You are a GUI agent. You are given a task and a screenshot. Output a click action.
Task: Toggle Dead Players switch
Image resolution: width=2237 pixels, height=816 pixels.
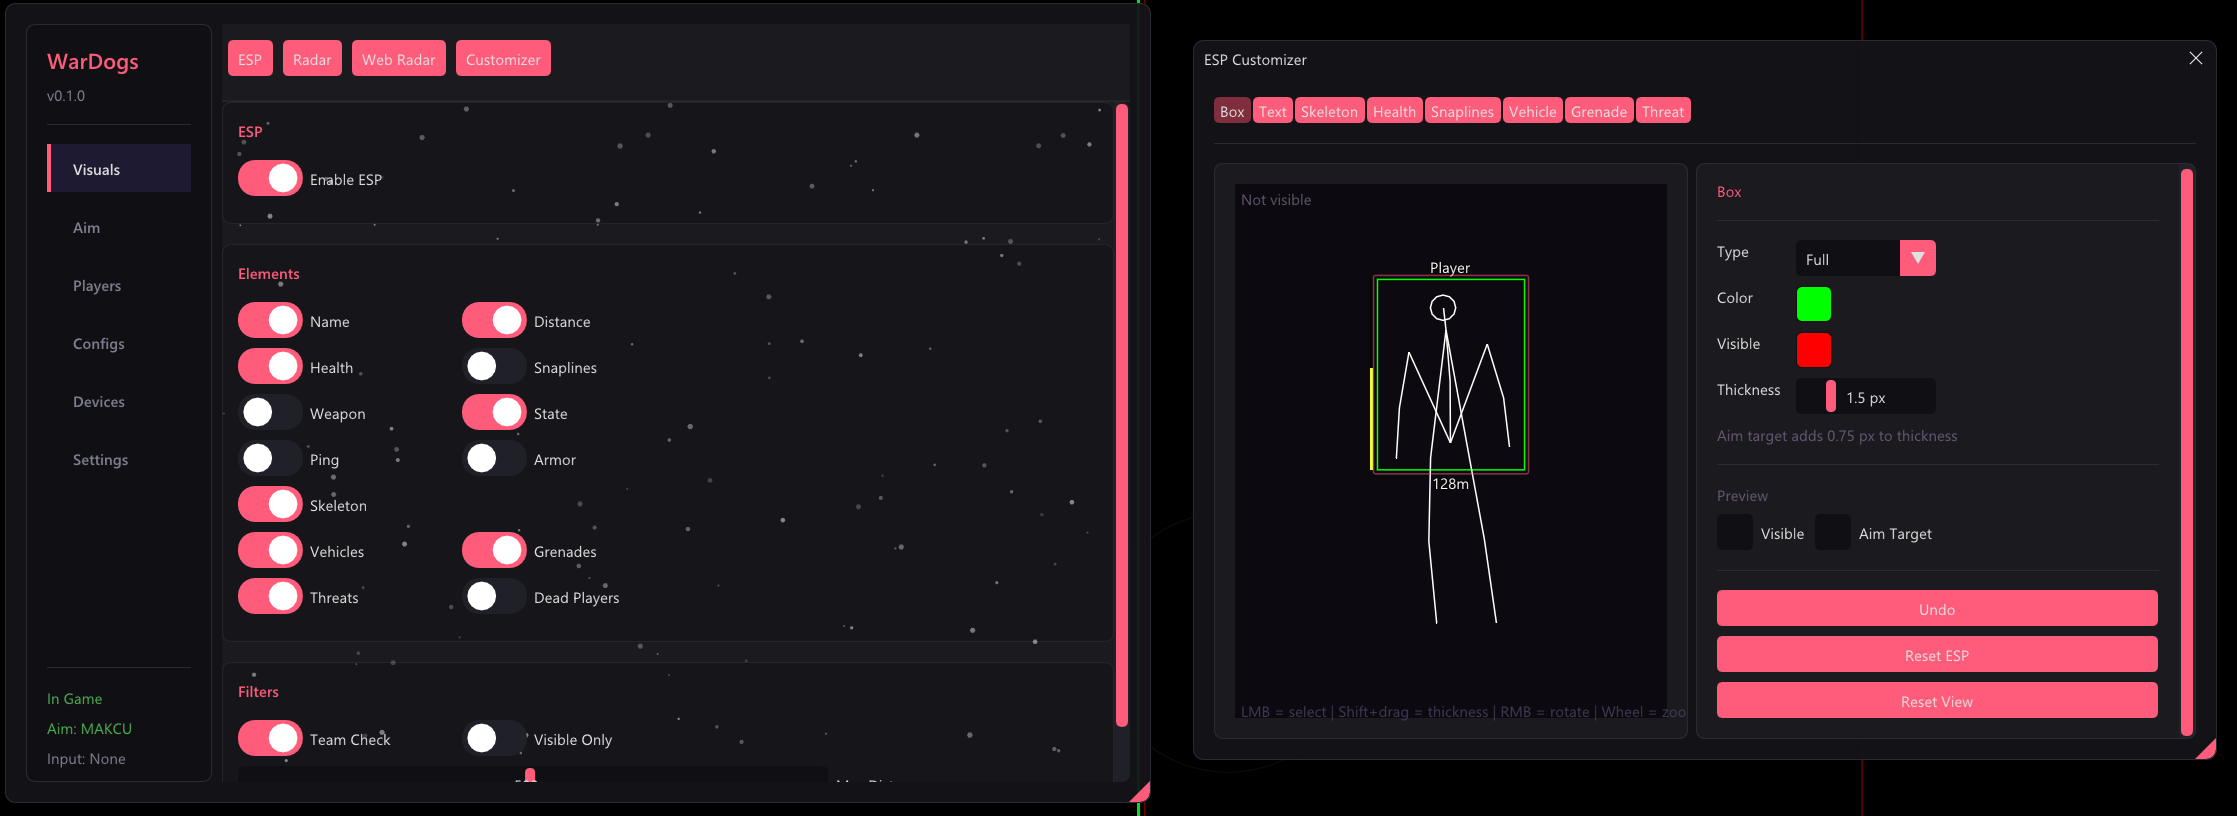point(494,596)
